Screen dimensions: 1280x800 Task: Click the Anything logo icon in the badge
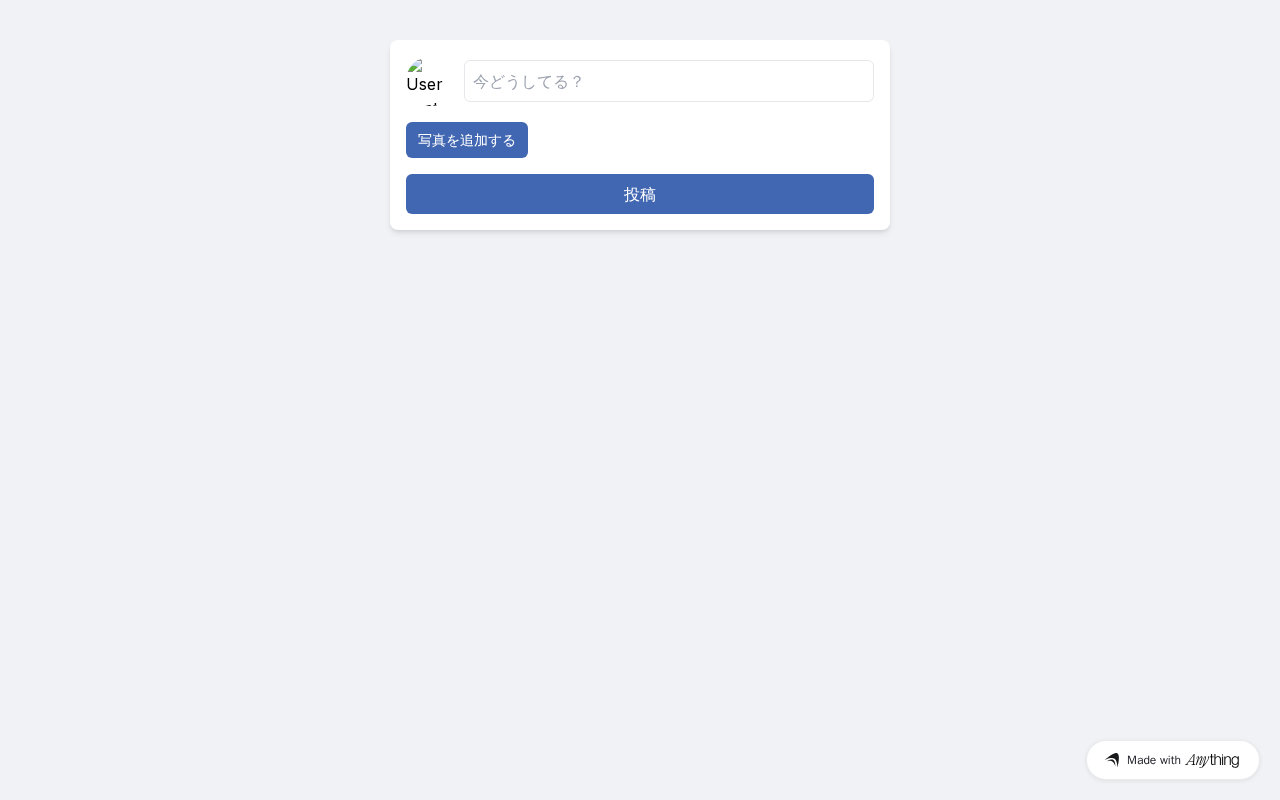click(x=1112, y=760)
